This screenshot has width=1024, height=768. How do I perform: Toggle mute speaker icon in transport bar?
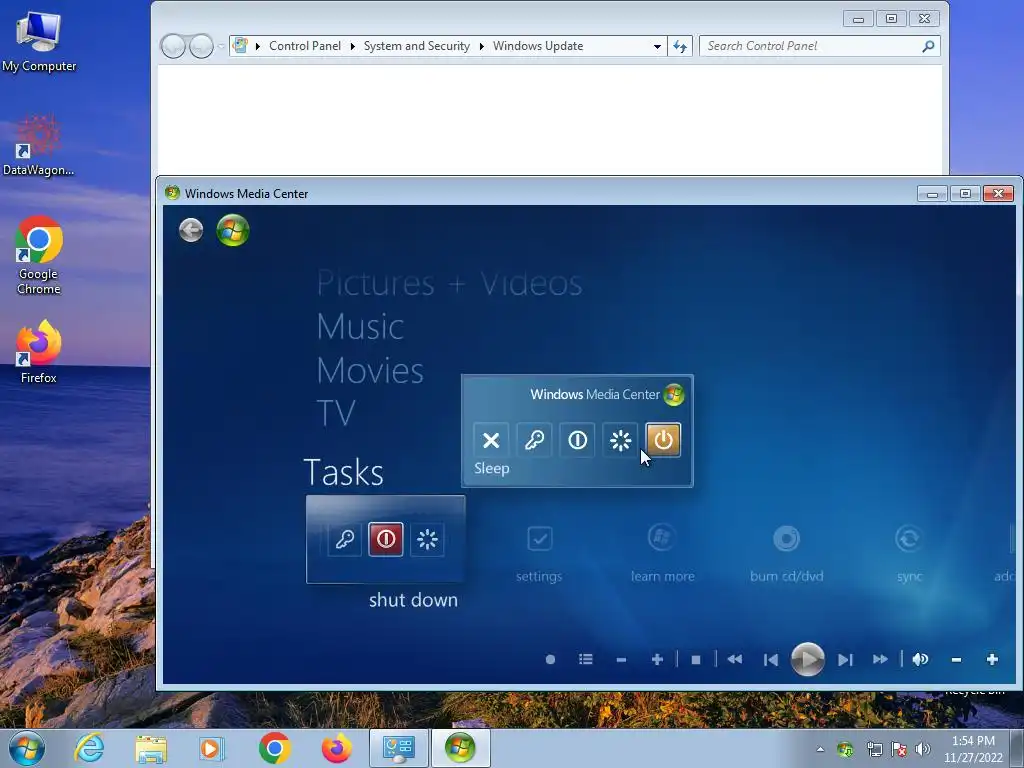coord(920,660)
